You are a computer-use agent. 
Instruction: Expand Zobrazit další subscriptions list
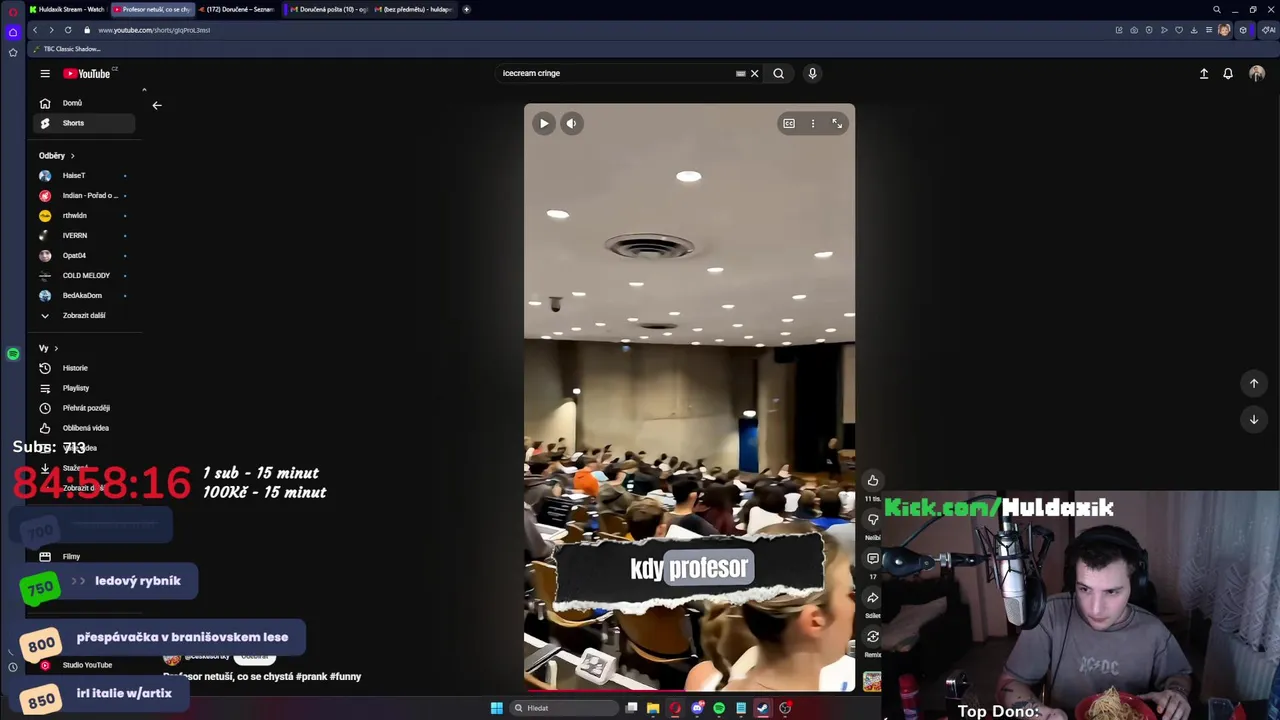[x=84, y=315]
